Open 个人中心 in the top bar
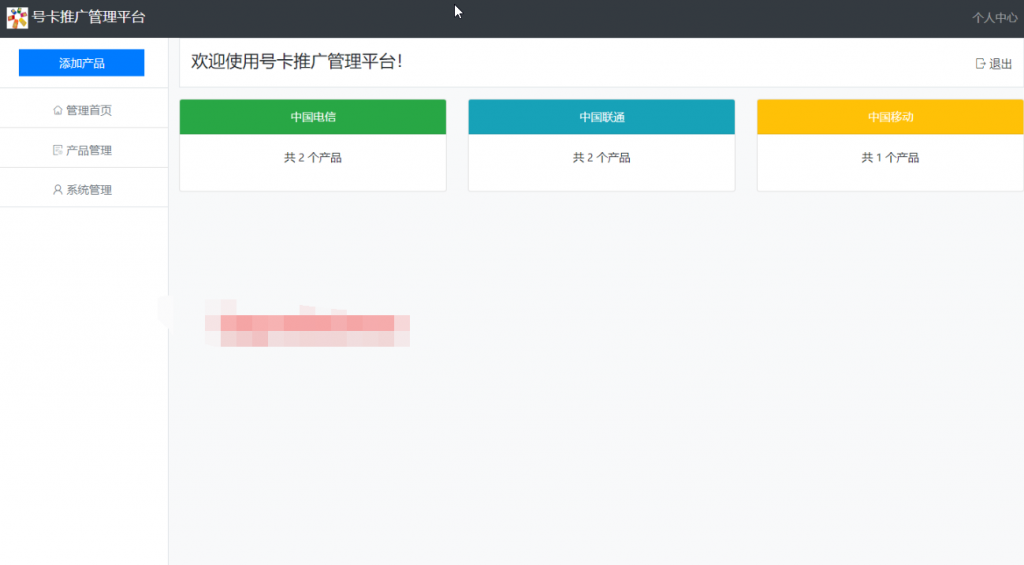This screenshot has width=1024, height=565. tap(994, 18)
